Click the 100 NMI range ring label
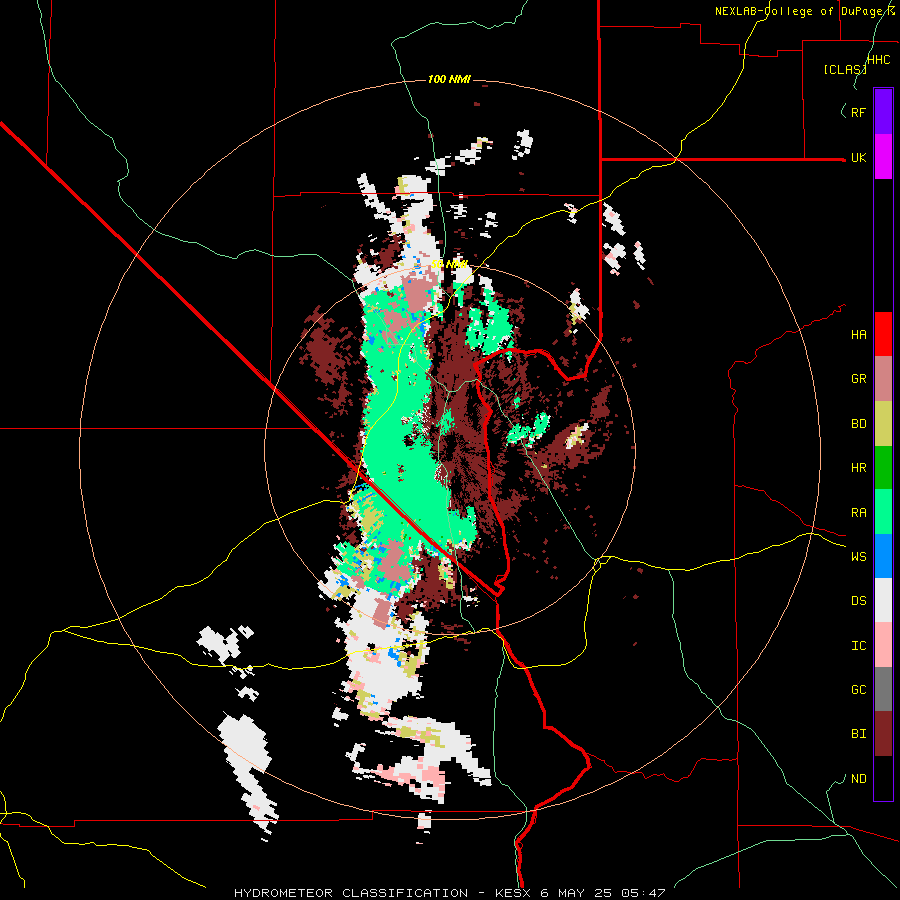 [x=449, y=79]
